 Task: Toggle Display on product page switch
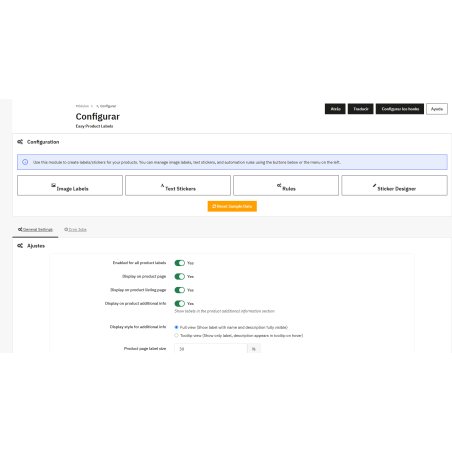pyautogui.click(x=180, y=276)
